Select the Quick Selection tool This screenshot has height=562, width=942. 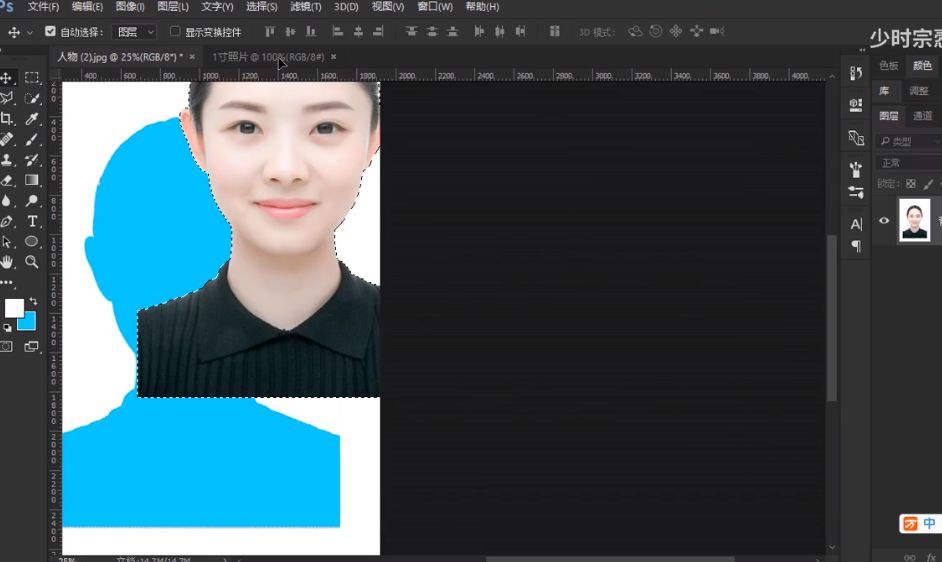coord(31,98)
